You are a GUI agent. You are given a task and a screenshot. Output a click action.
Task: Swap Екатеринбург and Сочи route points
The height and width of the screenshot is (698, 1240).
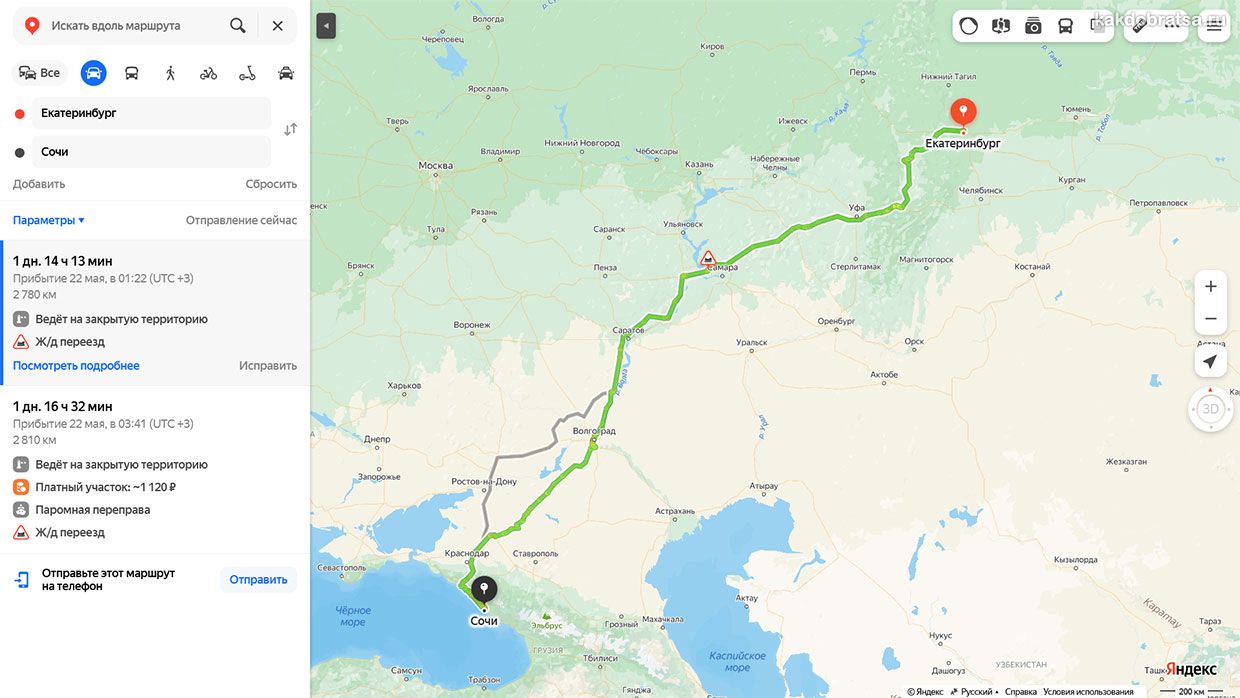coord(290,130)
